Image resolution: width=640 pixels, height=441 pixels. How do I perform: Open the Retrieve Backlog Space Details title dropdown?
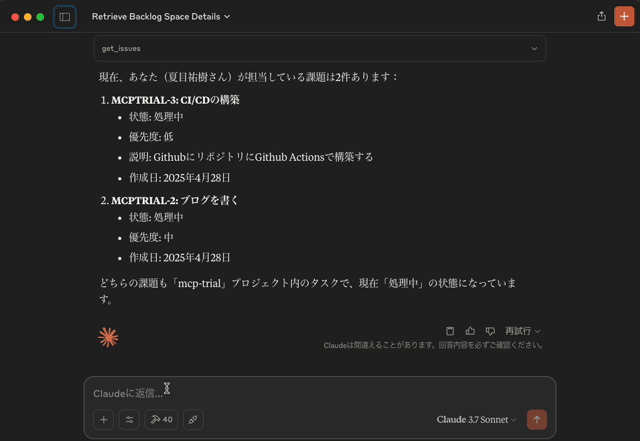coord(161,17)
